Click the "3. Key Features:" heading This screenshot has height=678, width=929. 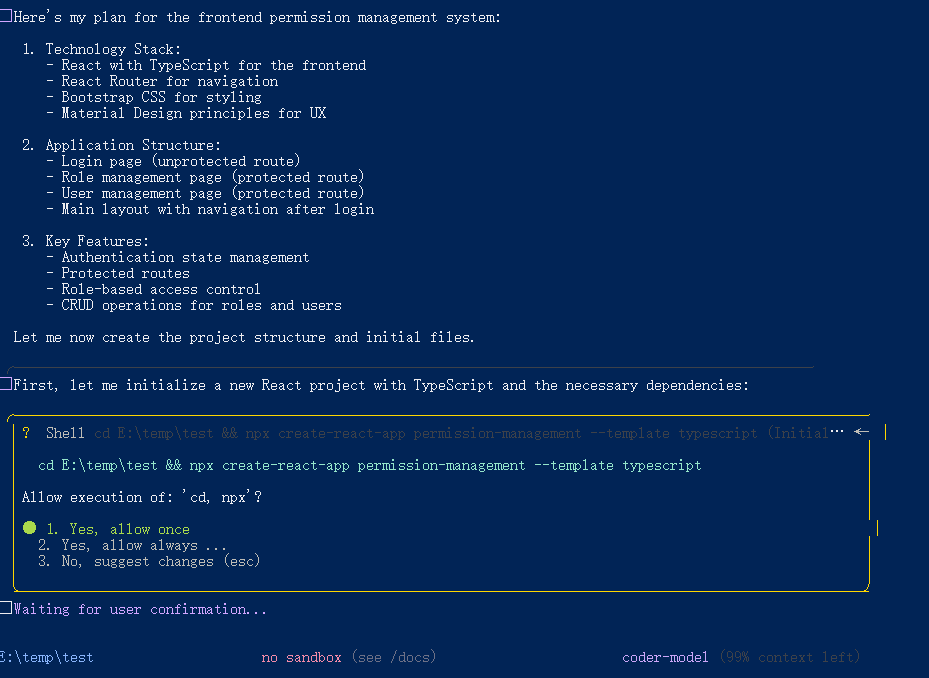85,241
